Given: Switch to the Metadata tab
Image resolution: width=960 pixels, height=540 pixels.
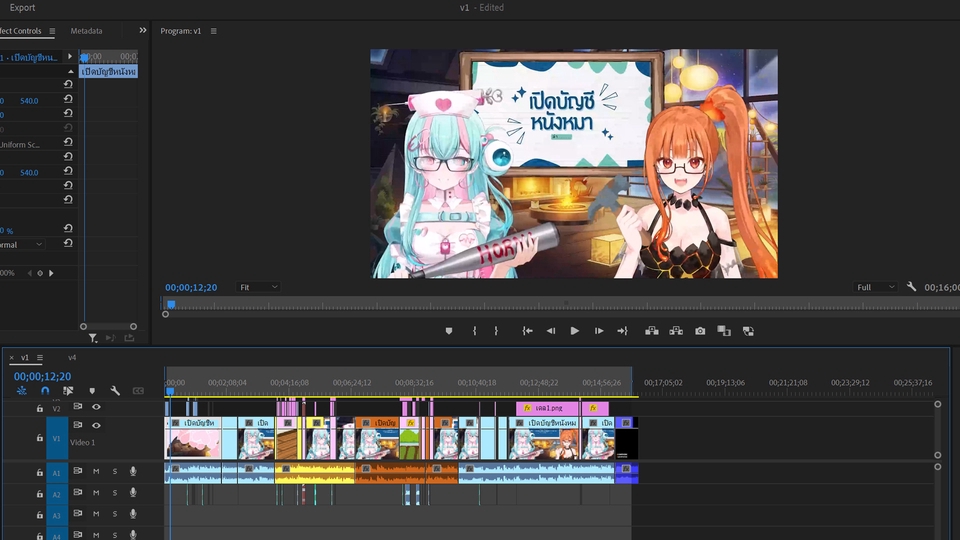Looking at the screenshot, I should point(86,31).
